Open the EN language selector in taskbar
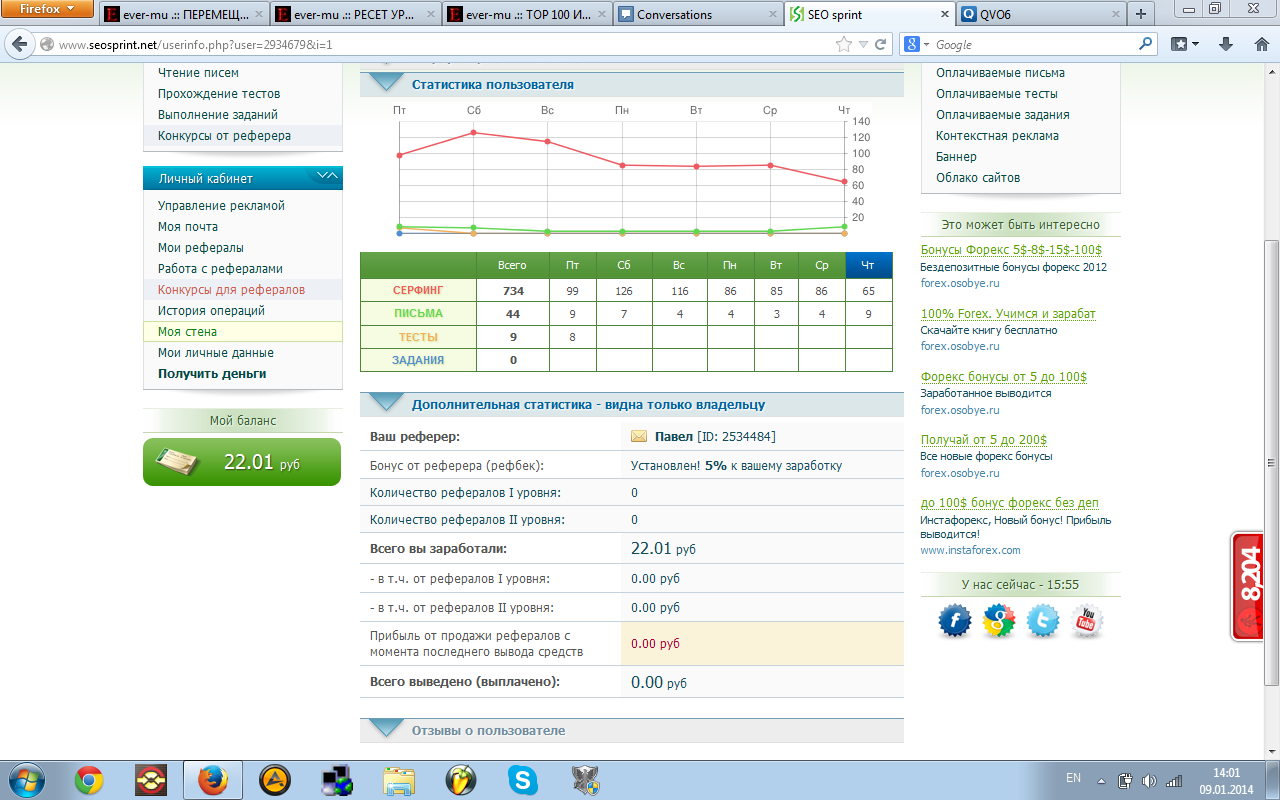The image size is (1280, 800). click(1073, 778)
